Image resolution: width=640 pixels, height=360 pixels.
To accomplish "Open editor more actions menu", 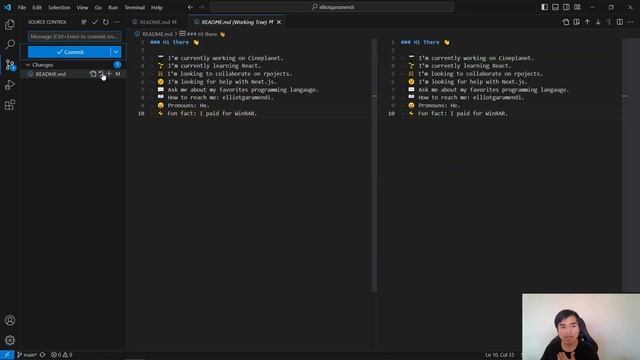I will (x=631, y=22).
